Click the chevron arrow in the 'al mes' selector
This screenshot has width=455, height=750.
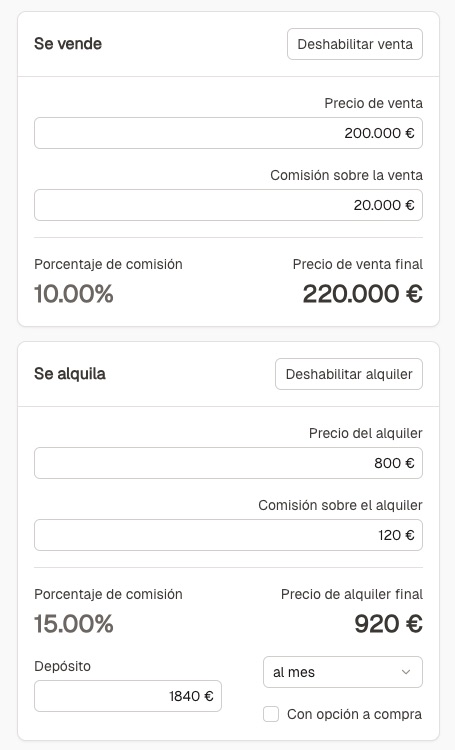coord(406,672)
